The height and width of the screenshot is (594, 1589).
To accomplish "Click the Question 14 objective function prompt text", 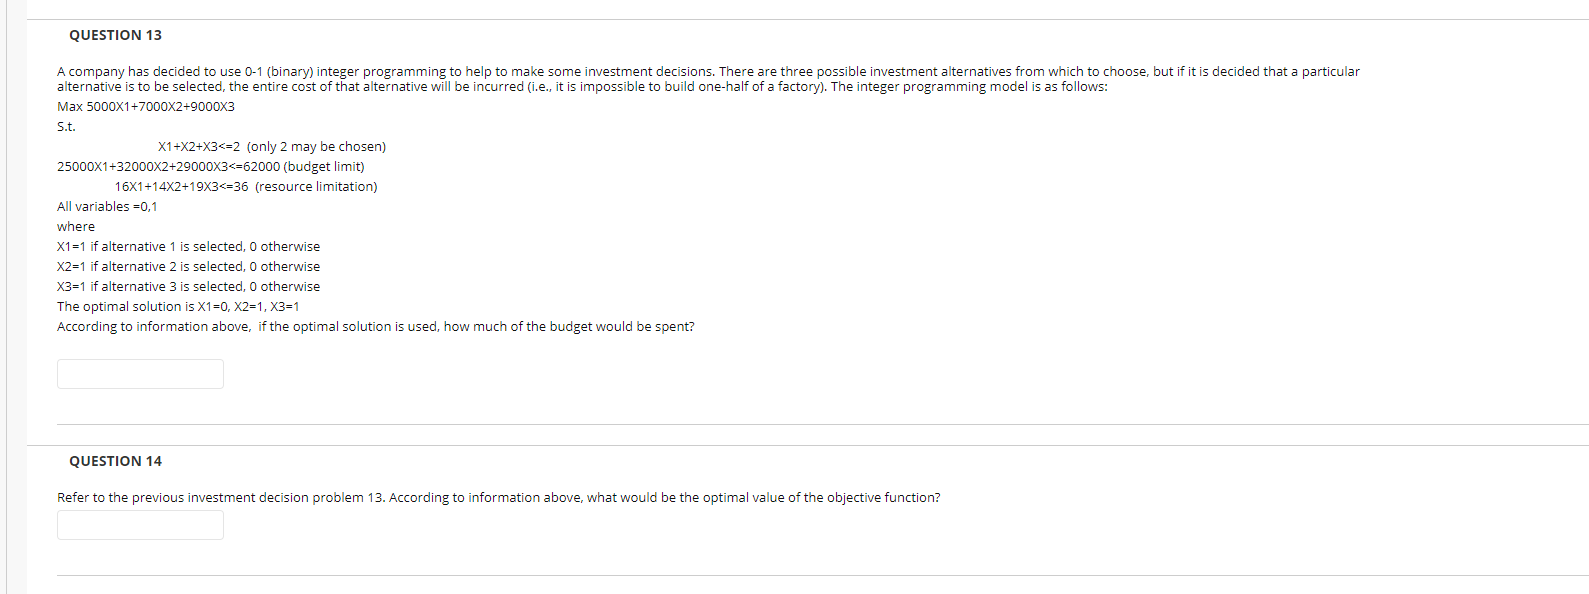I will (498, 497).
